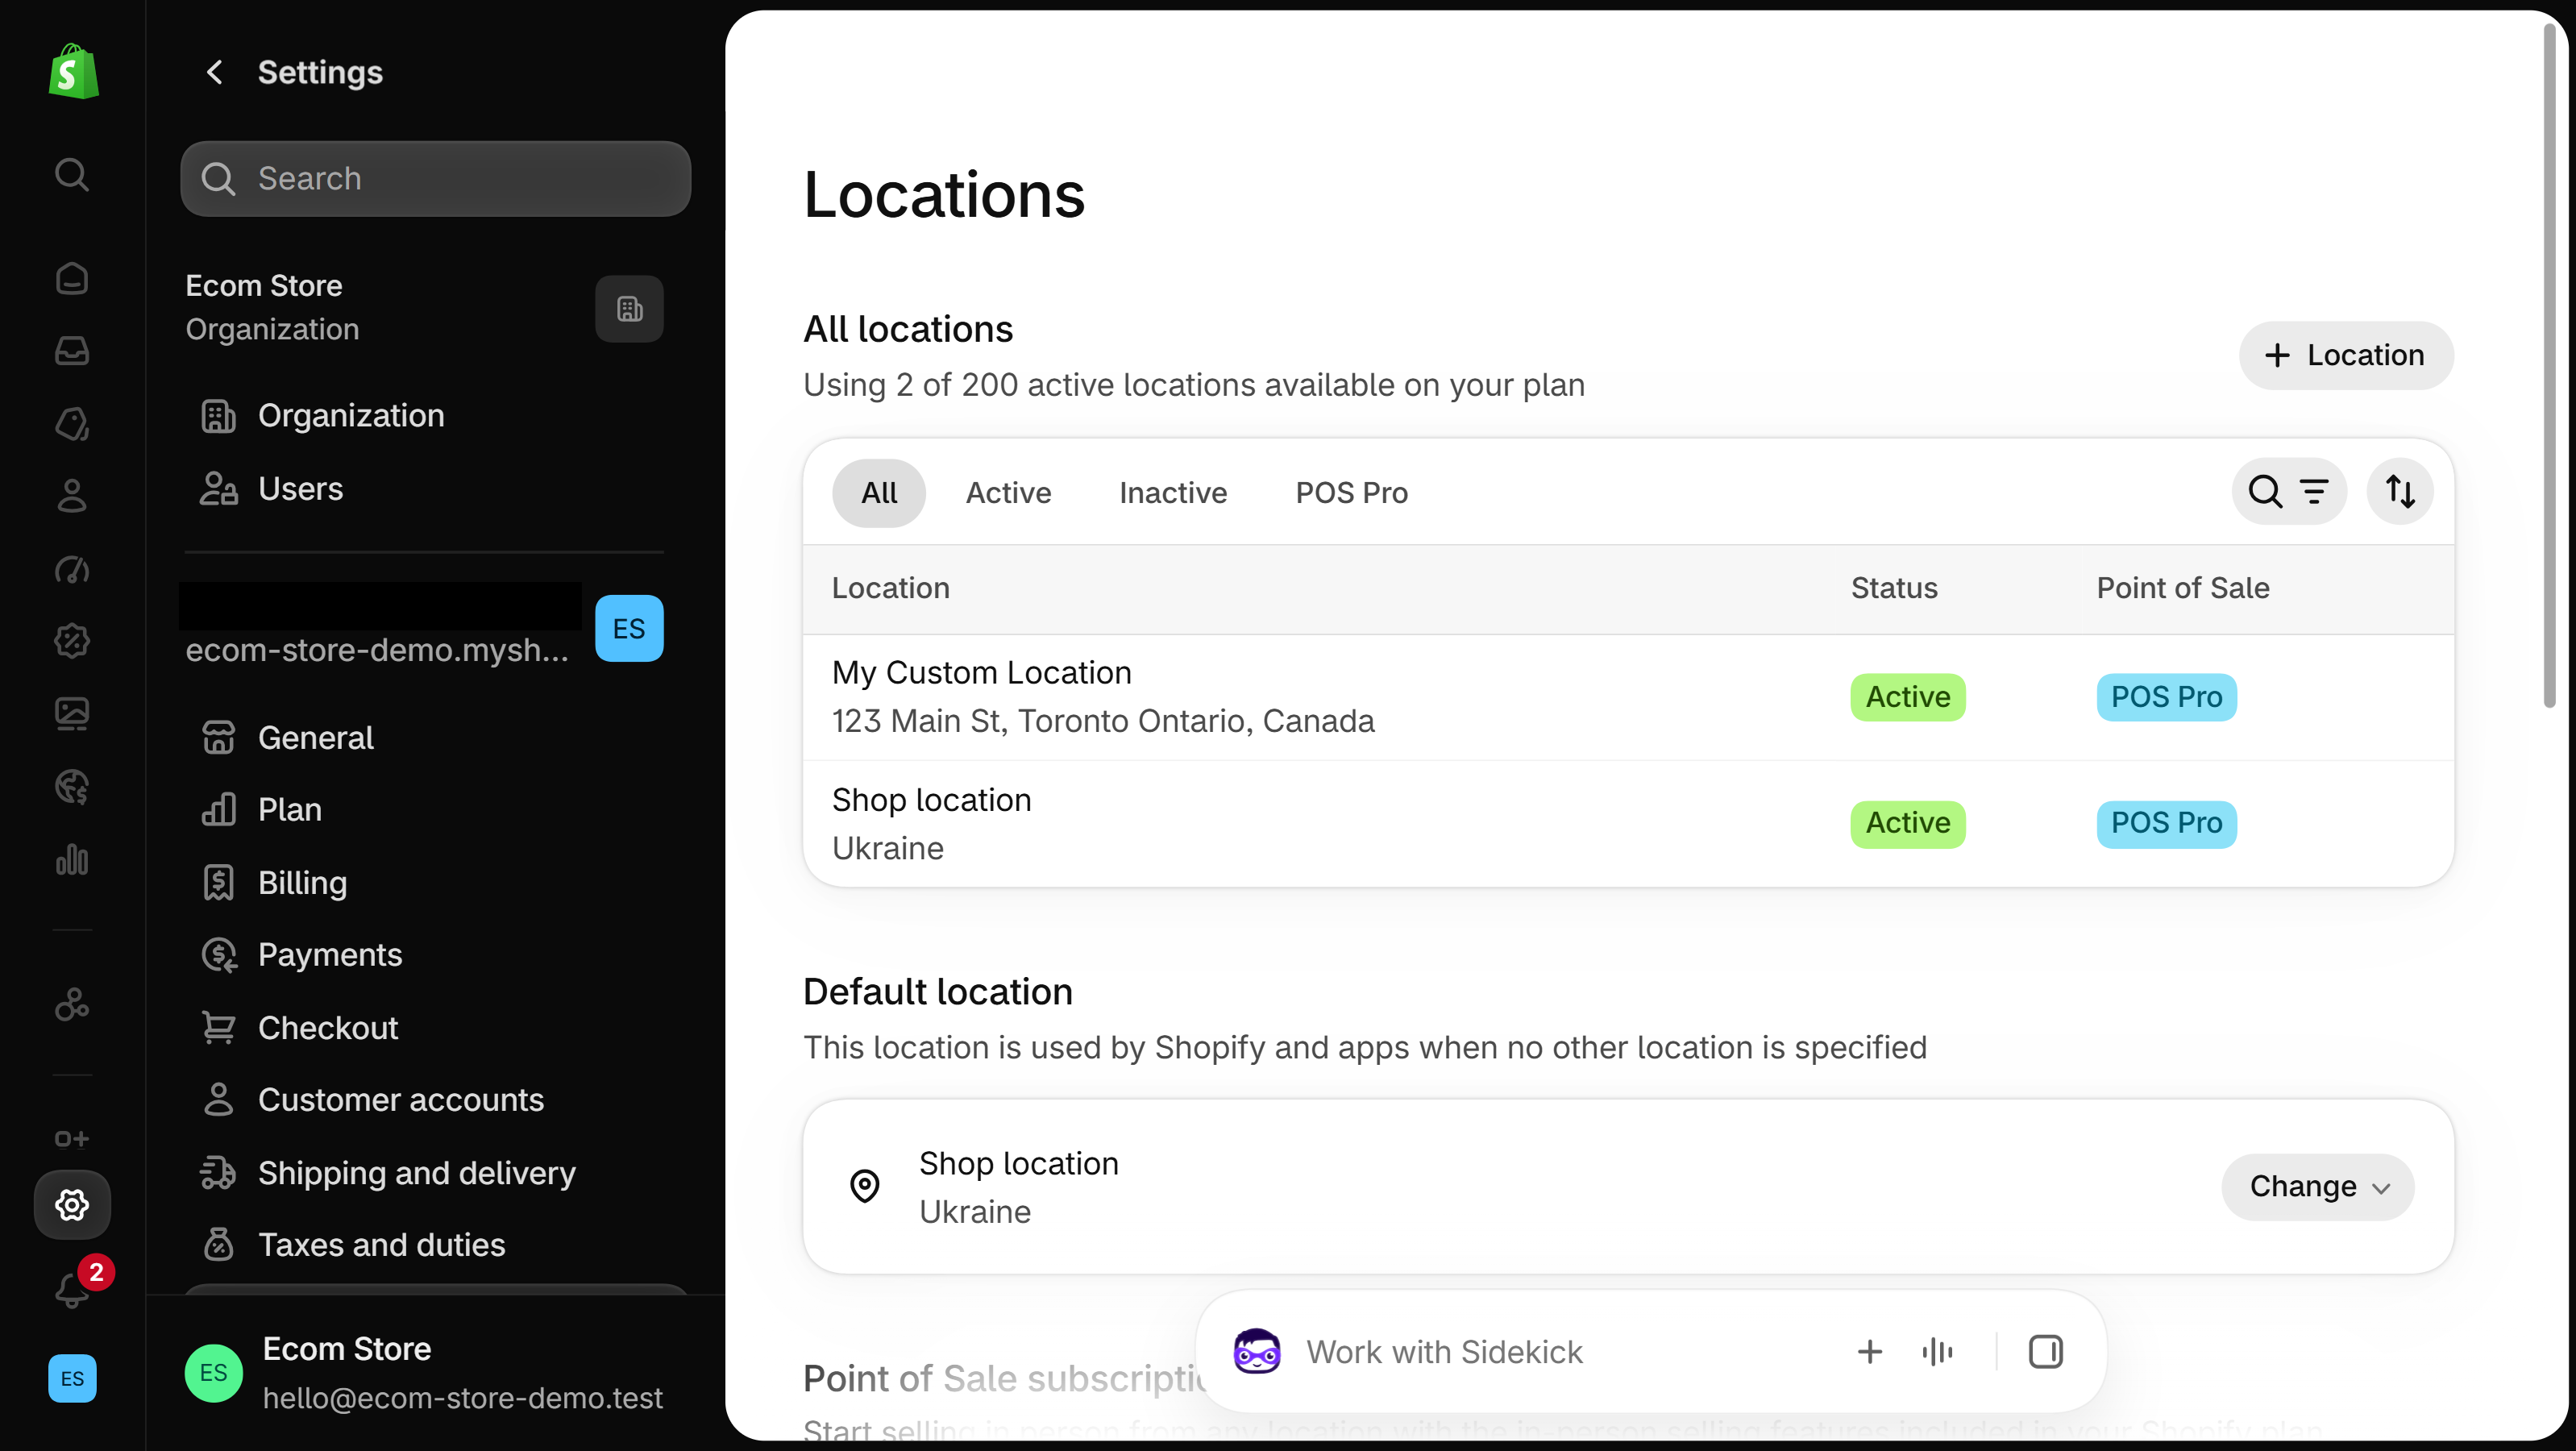2576x1451 pixels.
Task: Switch to the Inactive tab
Action: tap(1173, 493)
